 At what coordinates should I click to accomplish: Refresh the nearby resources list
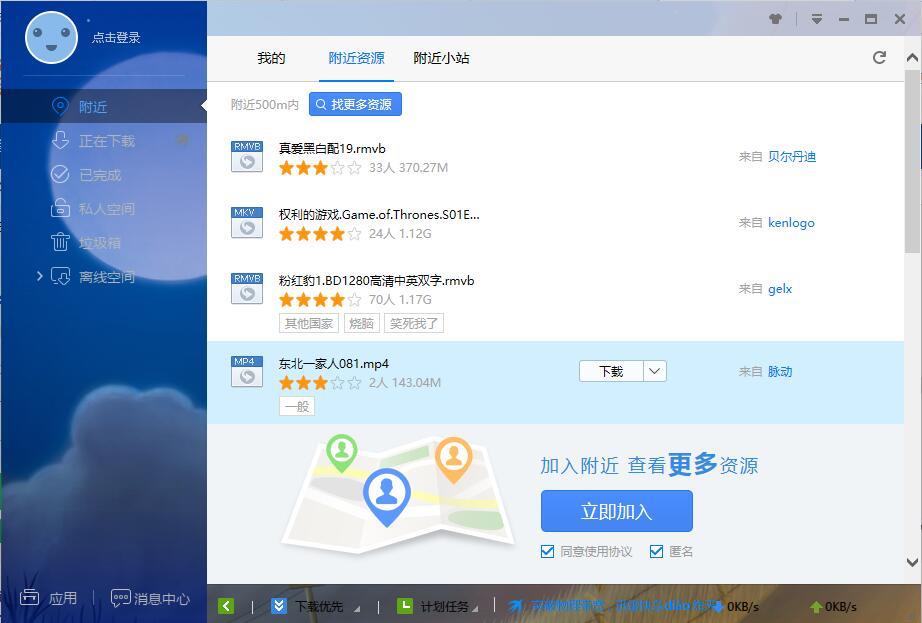[x=879, y=58]
